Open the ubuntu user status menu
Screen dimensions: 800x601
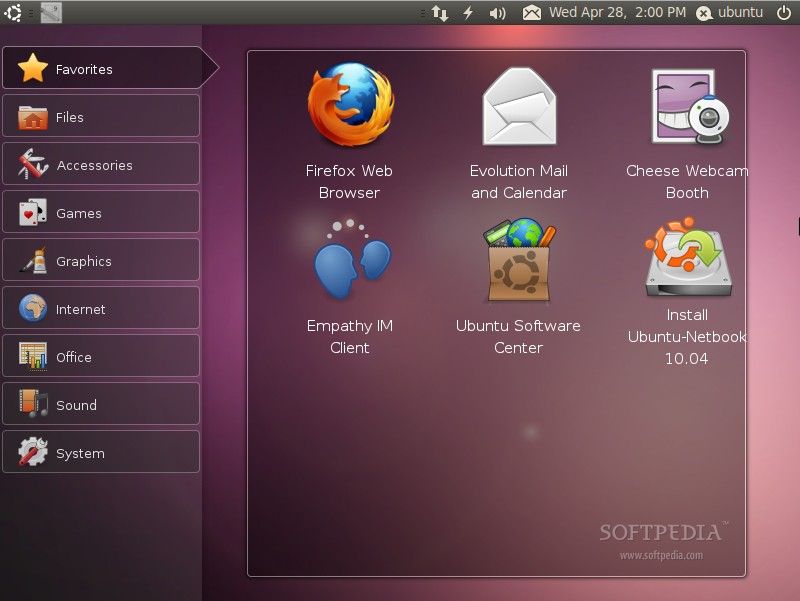coord(730,13)
